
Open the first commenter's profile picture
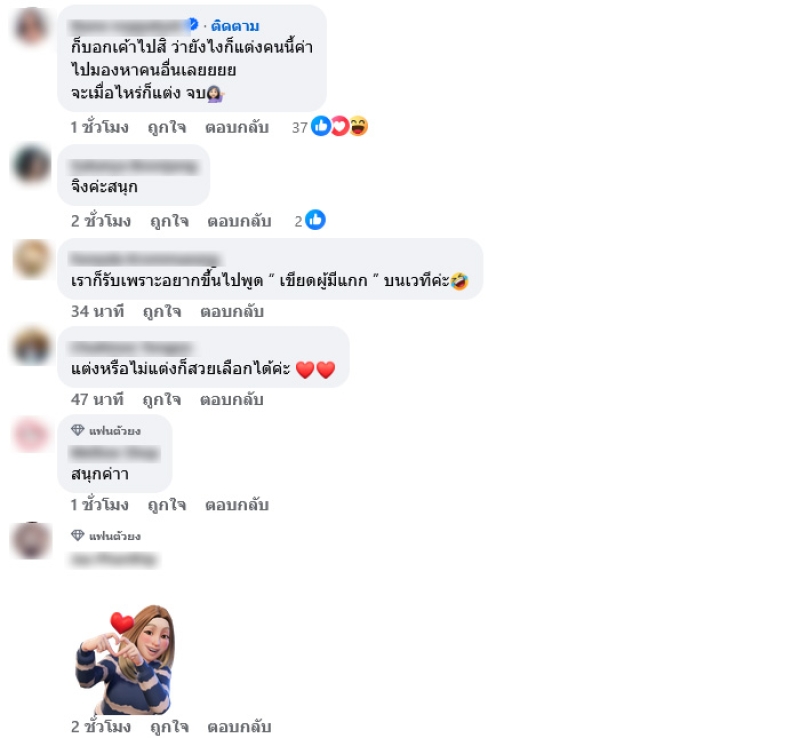coord(31,26)
